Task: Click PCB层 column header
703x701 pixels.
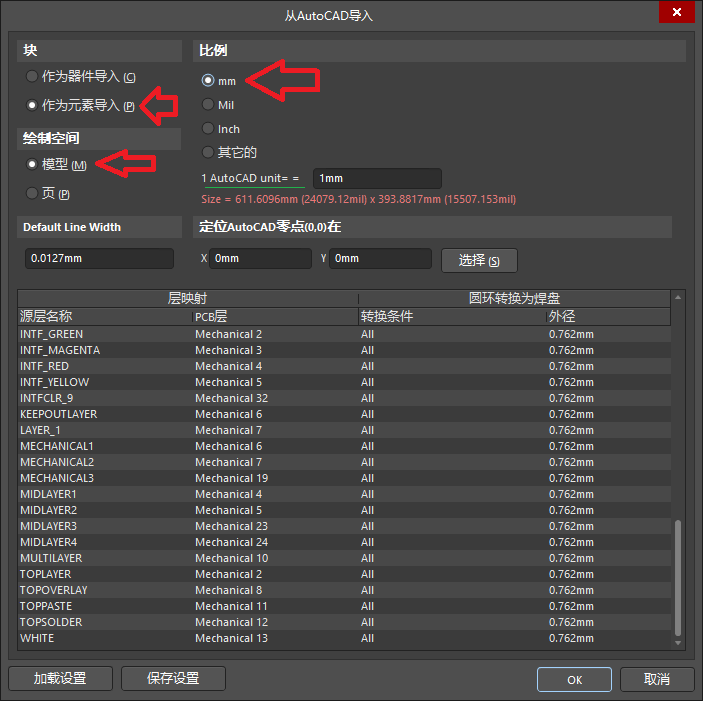Action: pyautogui.click(x=275, y=316)
